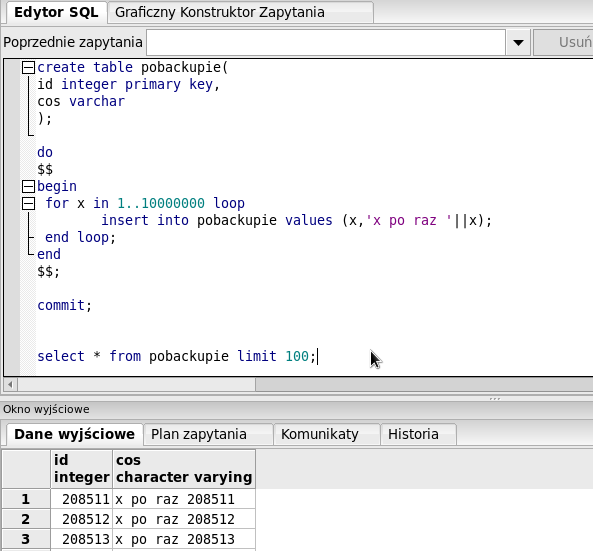Click the left arrow of the horizontal scrollbar

(x=10, y=385)
